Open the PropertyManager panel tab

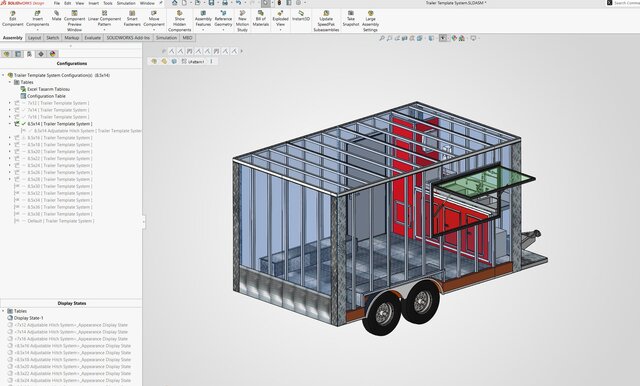(x=18, y=54)
